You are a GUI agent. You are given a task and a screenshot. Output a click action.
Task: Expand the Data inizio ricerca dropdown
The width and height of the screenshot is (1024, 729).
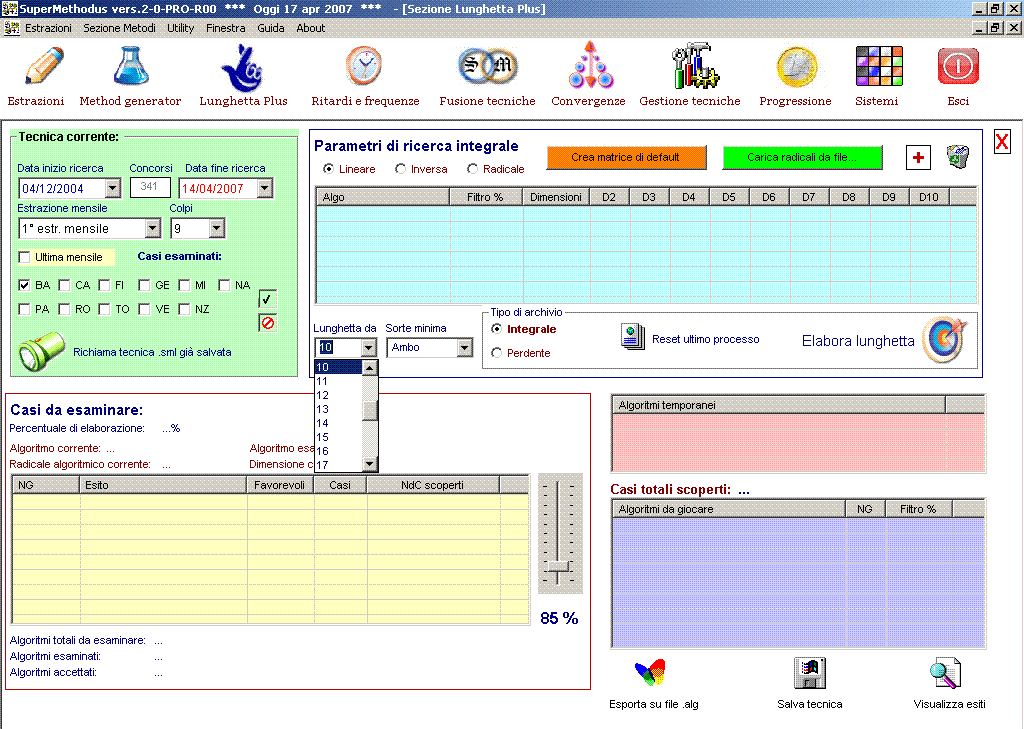point(113,188)
